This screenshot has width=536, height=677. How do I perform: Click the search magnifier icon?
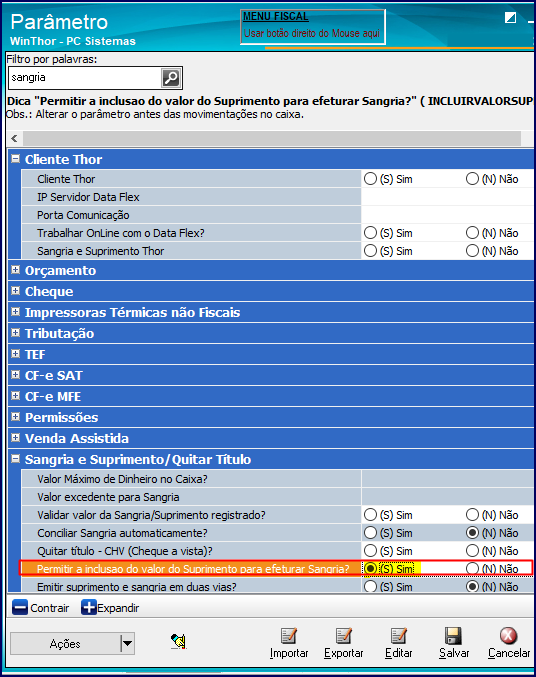click(x=171, y=78)
